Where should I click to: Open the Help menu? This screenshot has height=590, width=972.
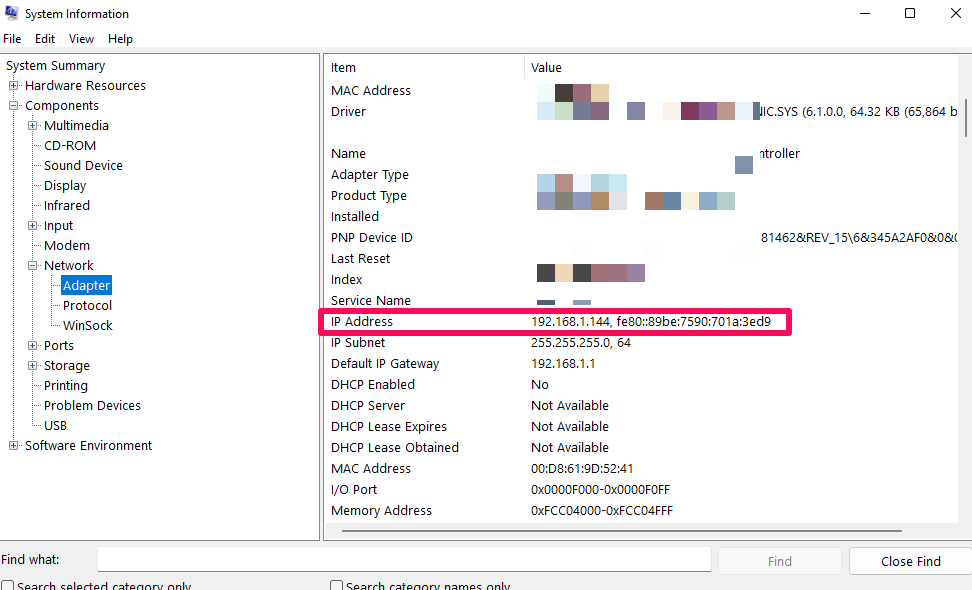pos(120,38)
